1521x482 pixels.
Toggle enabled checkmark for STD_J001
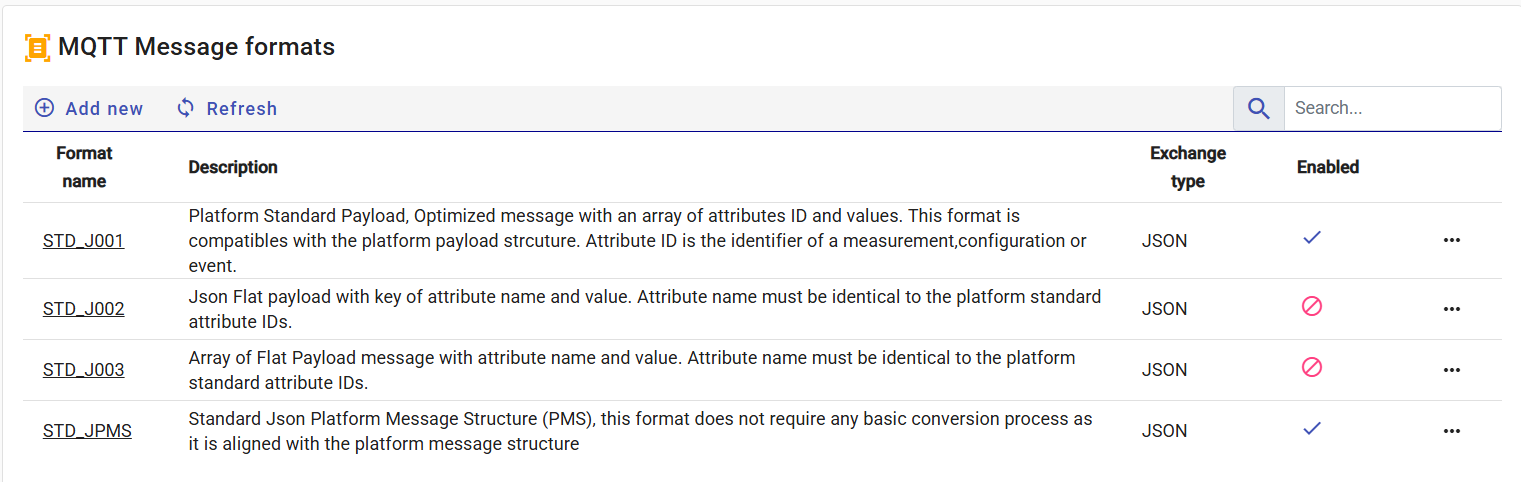[x=1312, y=238]
